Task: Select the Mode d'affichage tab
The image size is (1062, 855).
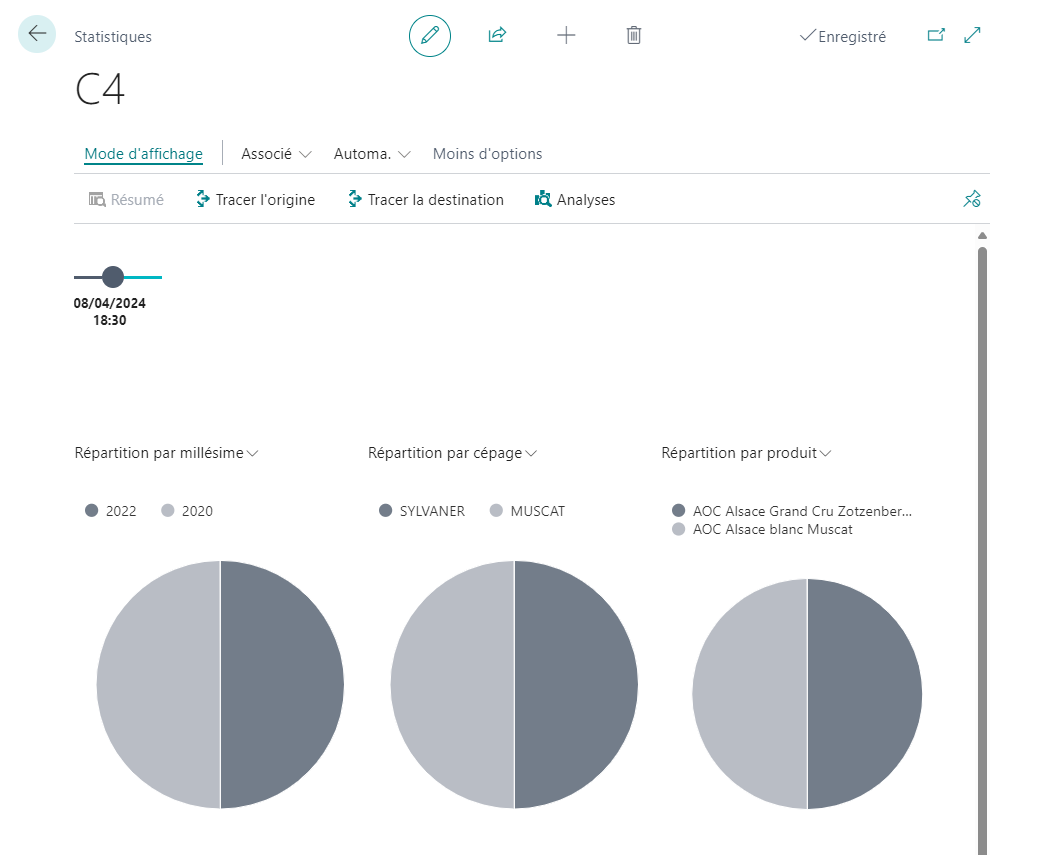Action: pyautogui.click(x=144, y=154)
